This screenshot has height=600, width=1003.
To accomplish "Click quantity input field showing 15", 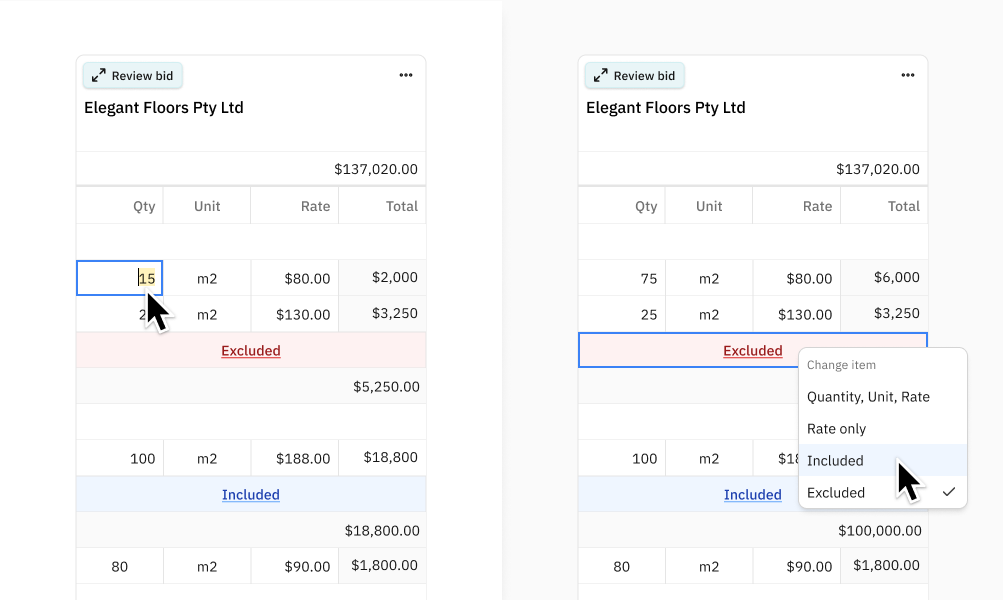I will pos(119,277).
